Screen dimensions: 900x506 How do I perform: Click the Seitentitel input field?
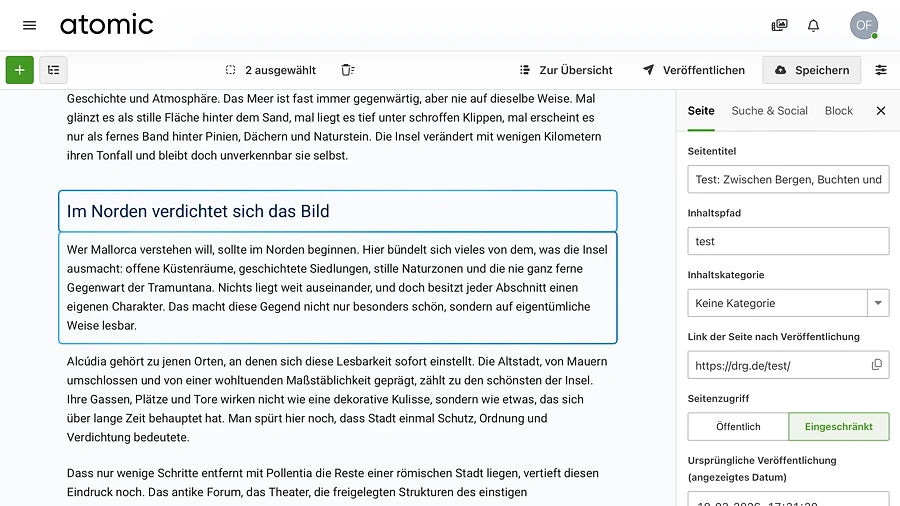click(788, 179)
